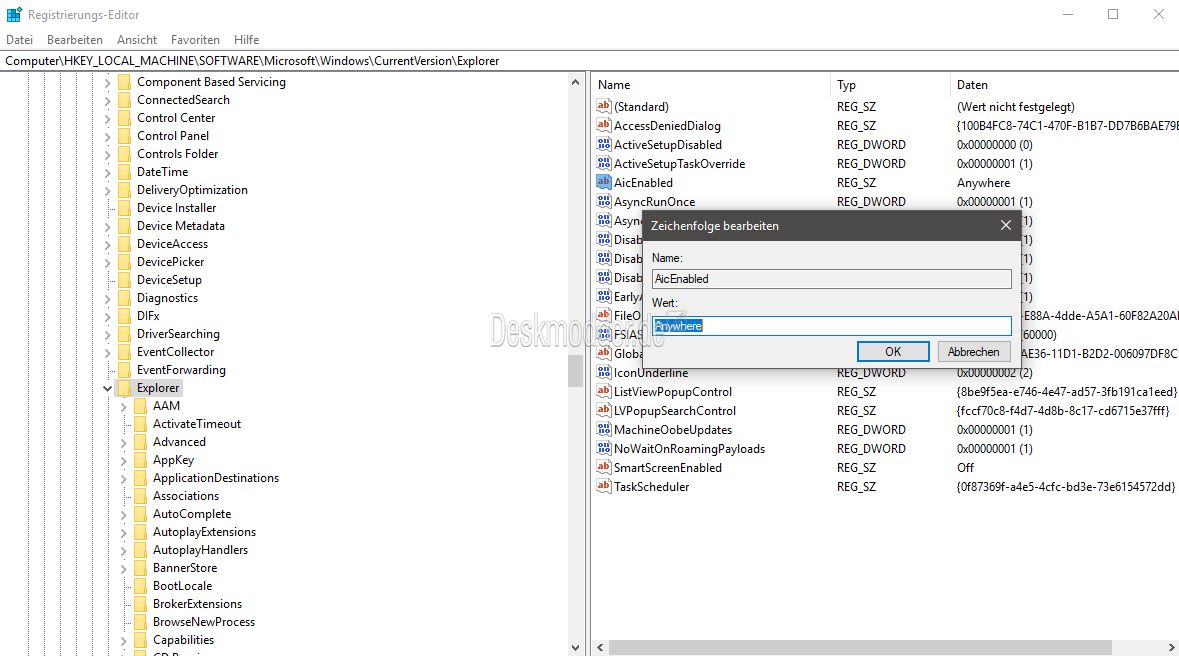
Task: Confirm the edit with OK button
Action: pos(893,351)
